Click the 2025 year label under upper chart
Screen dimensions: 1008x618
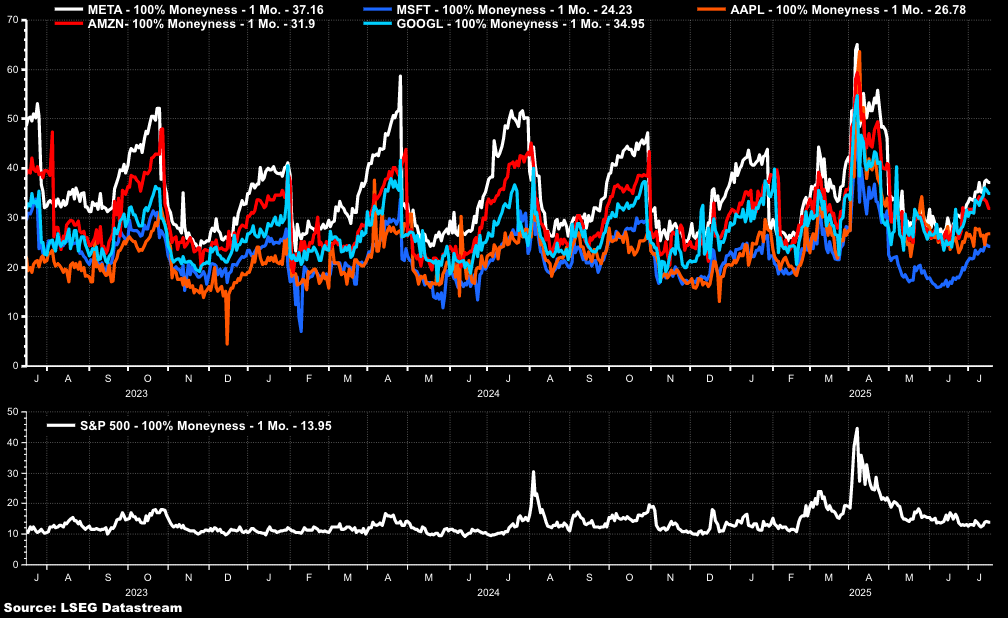pos(860,394)
